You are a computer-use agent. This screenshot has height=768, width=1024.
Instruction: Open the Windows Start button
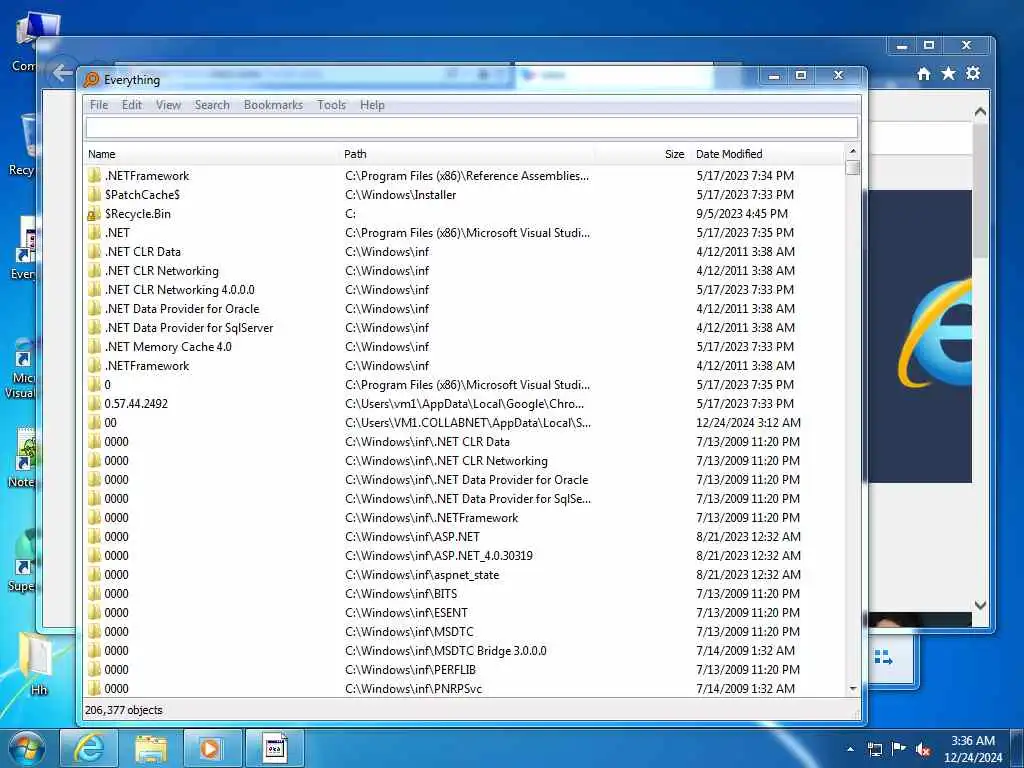(x=27, y=748)
